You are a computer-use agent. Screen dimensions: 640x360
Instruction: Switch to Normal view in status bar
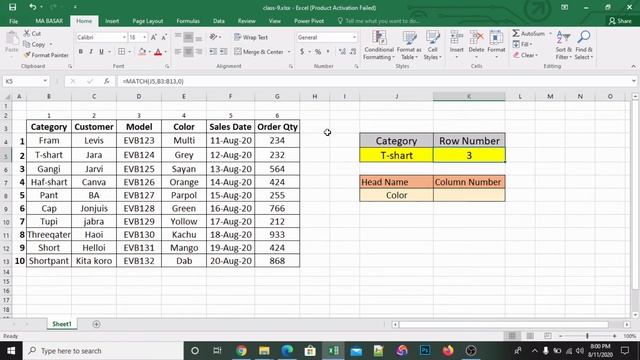(x=512, y=336)
